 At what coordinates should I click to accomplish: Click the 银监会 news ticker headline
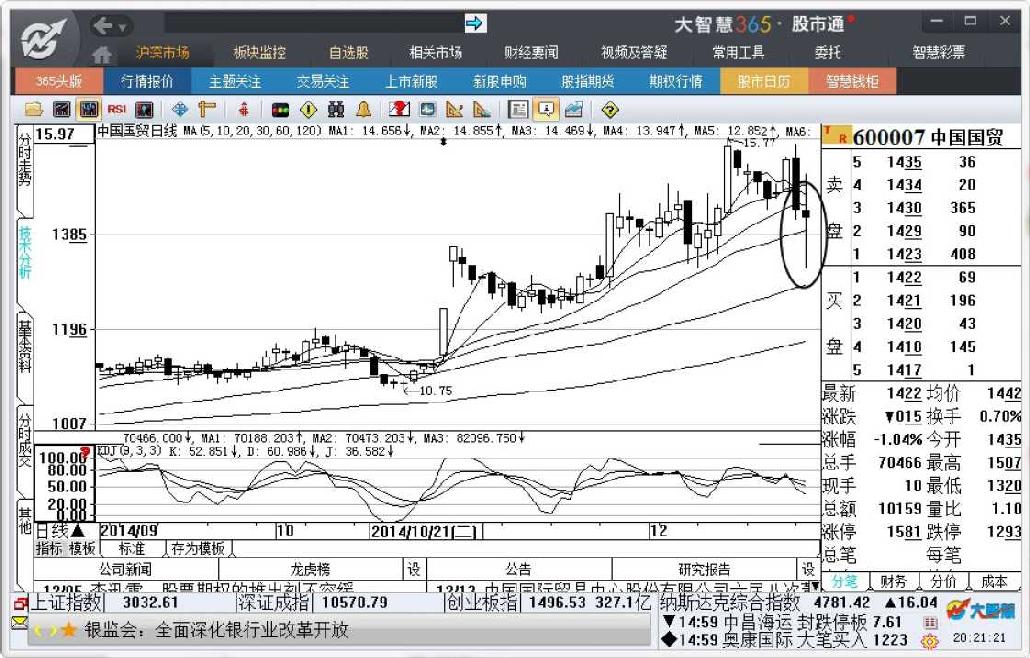217,630
